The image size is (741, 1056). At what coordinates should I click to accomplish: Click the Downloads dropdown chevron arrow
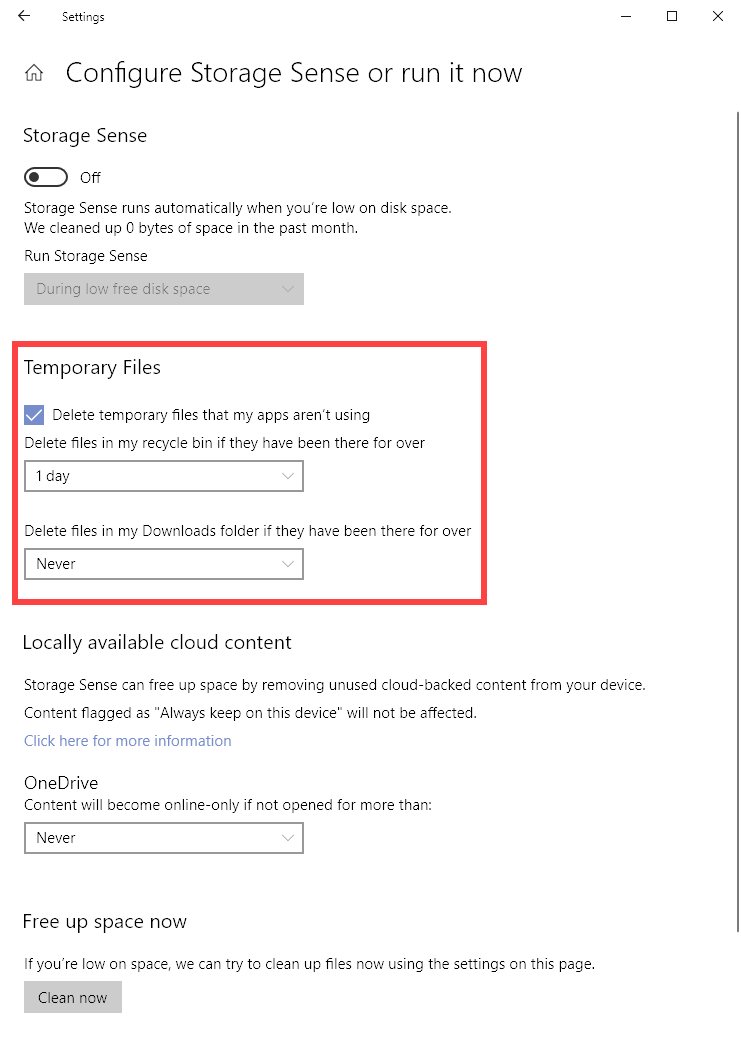coord(288,564)
